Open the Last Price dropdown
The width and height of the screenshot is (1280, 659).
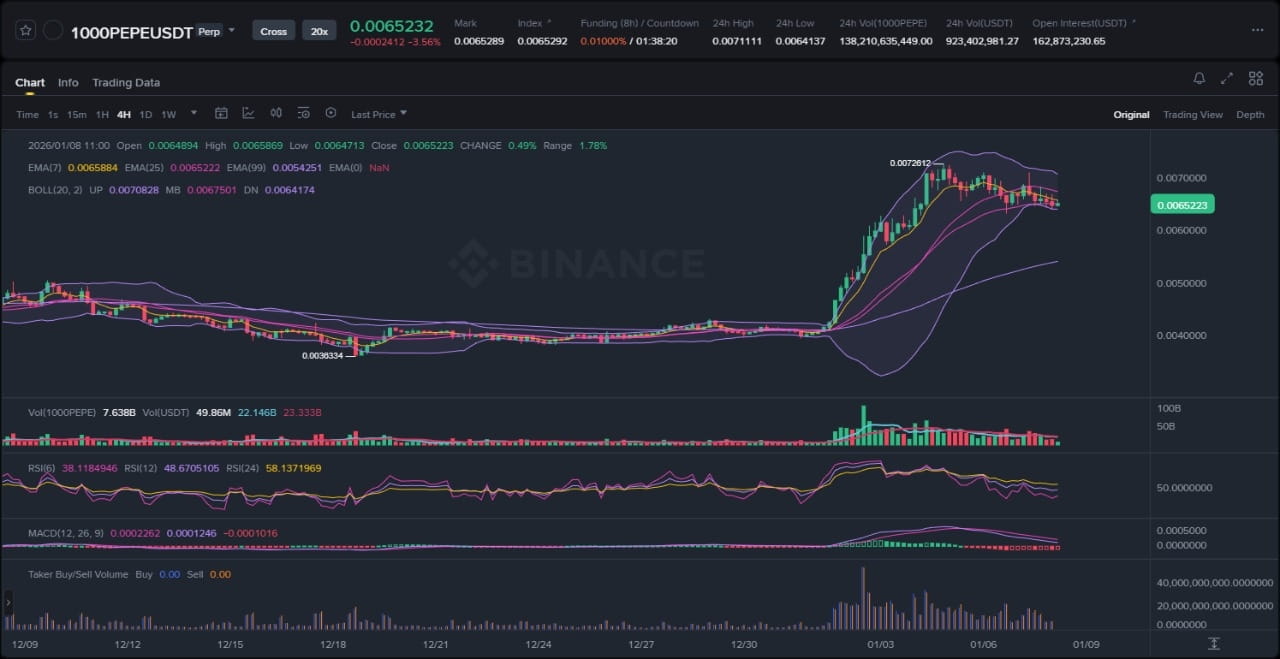coord(379,114)
